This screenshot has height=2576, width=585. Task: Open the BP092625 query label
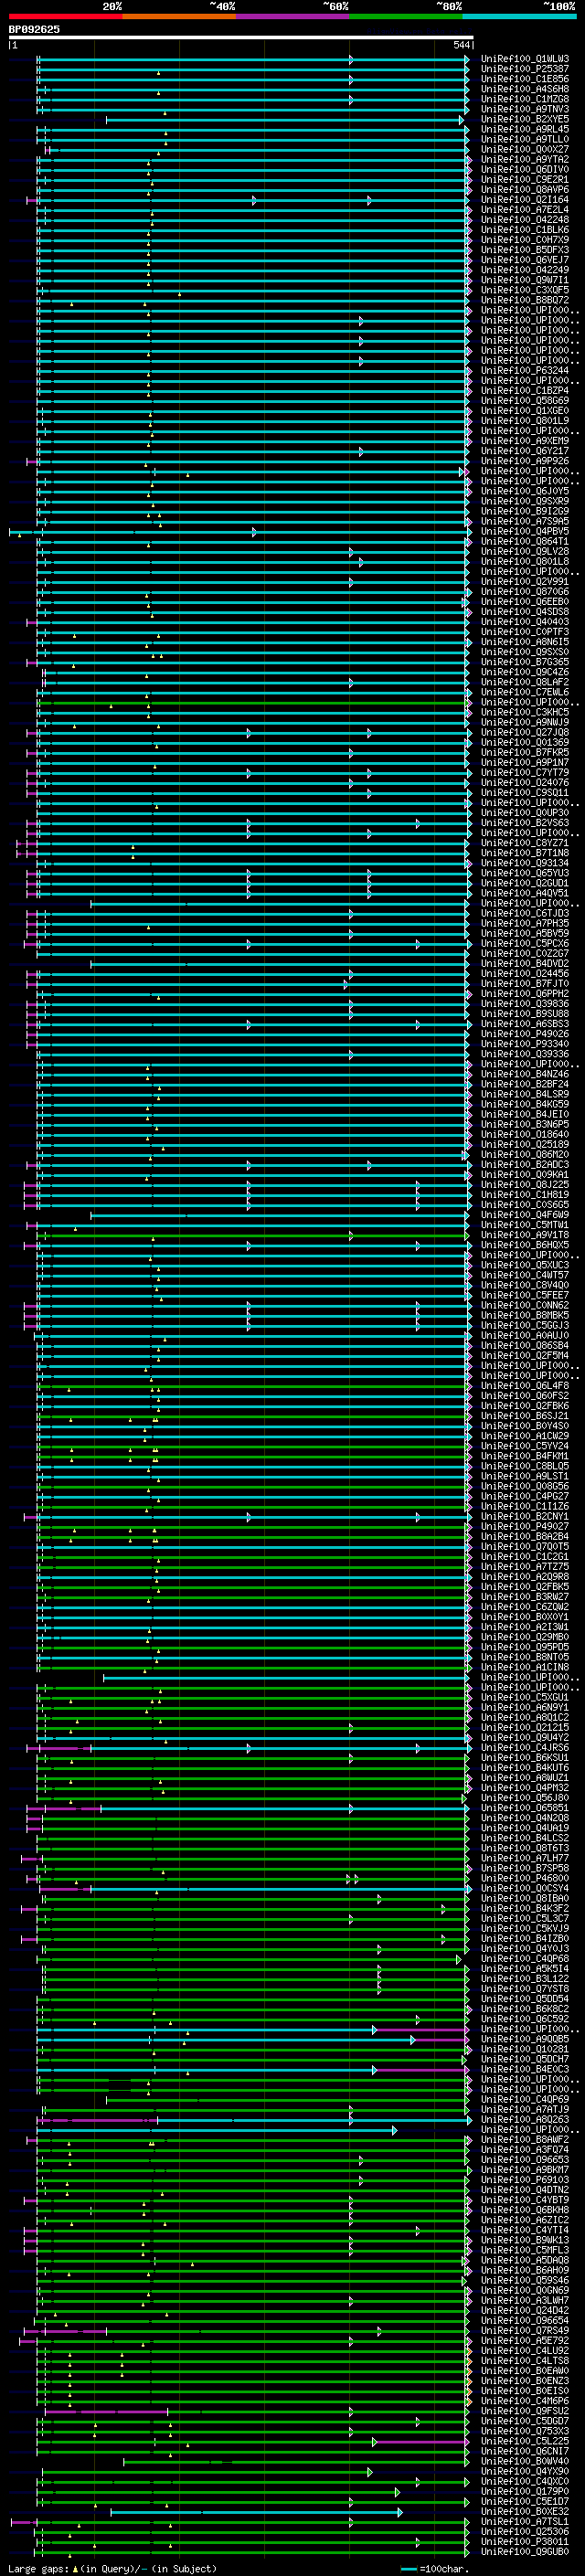point(34,29)
